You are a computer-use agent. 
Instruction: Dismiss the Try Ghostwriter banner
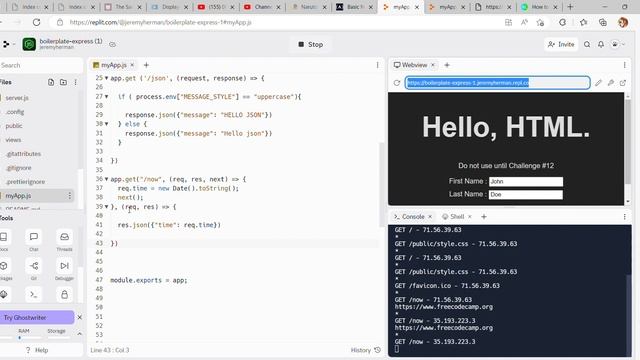click(x=80, y=317)
